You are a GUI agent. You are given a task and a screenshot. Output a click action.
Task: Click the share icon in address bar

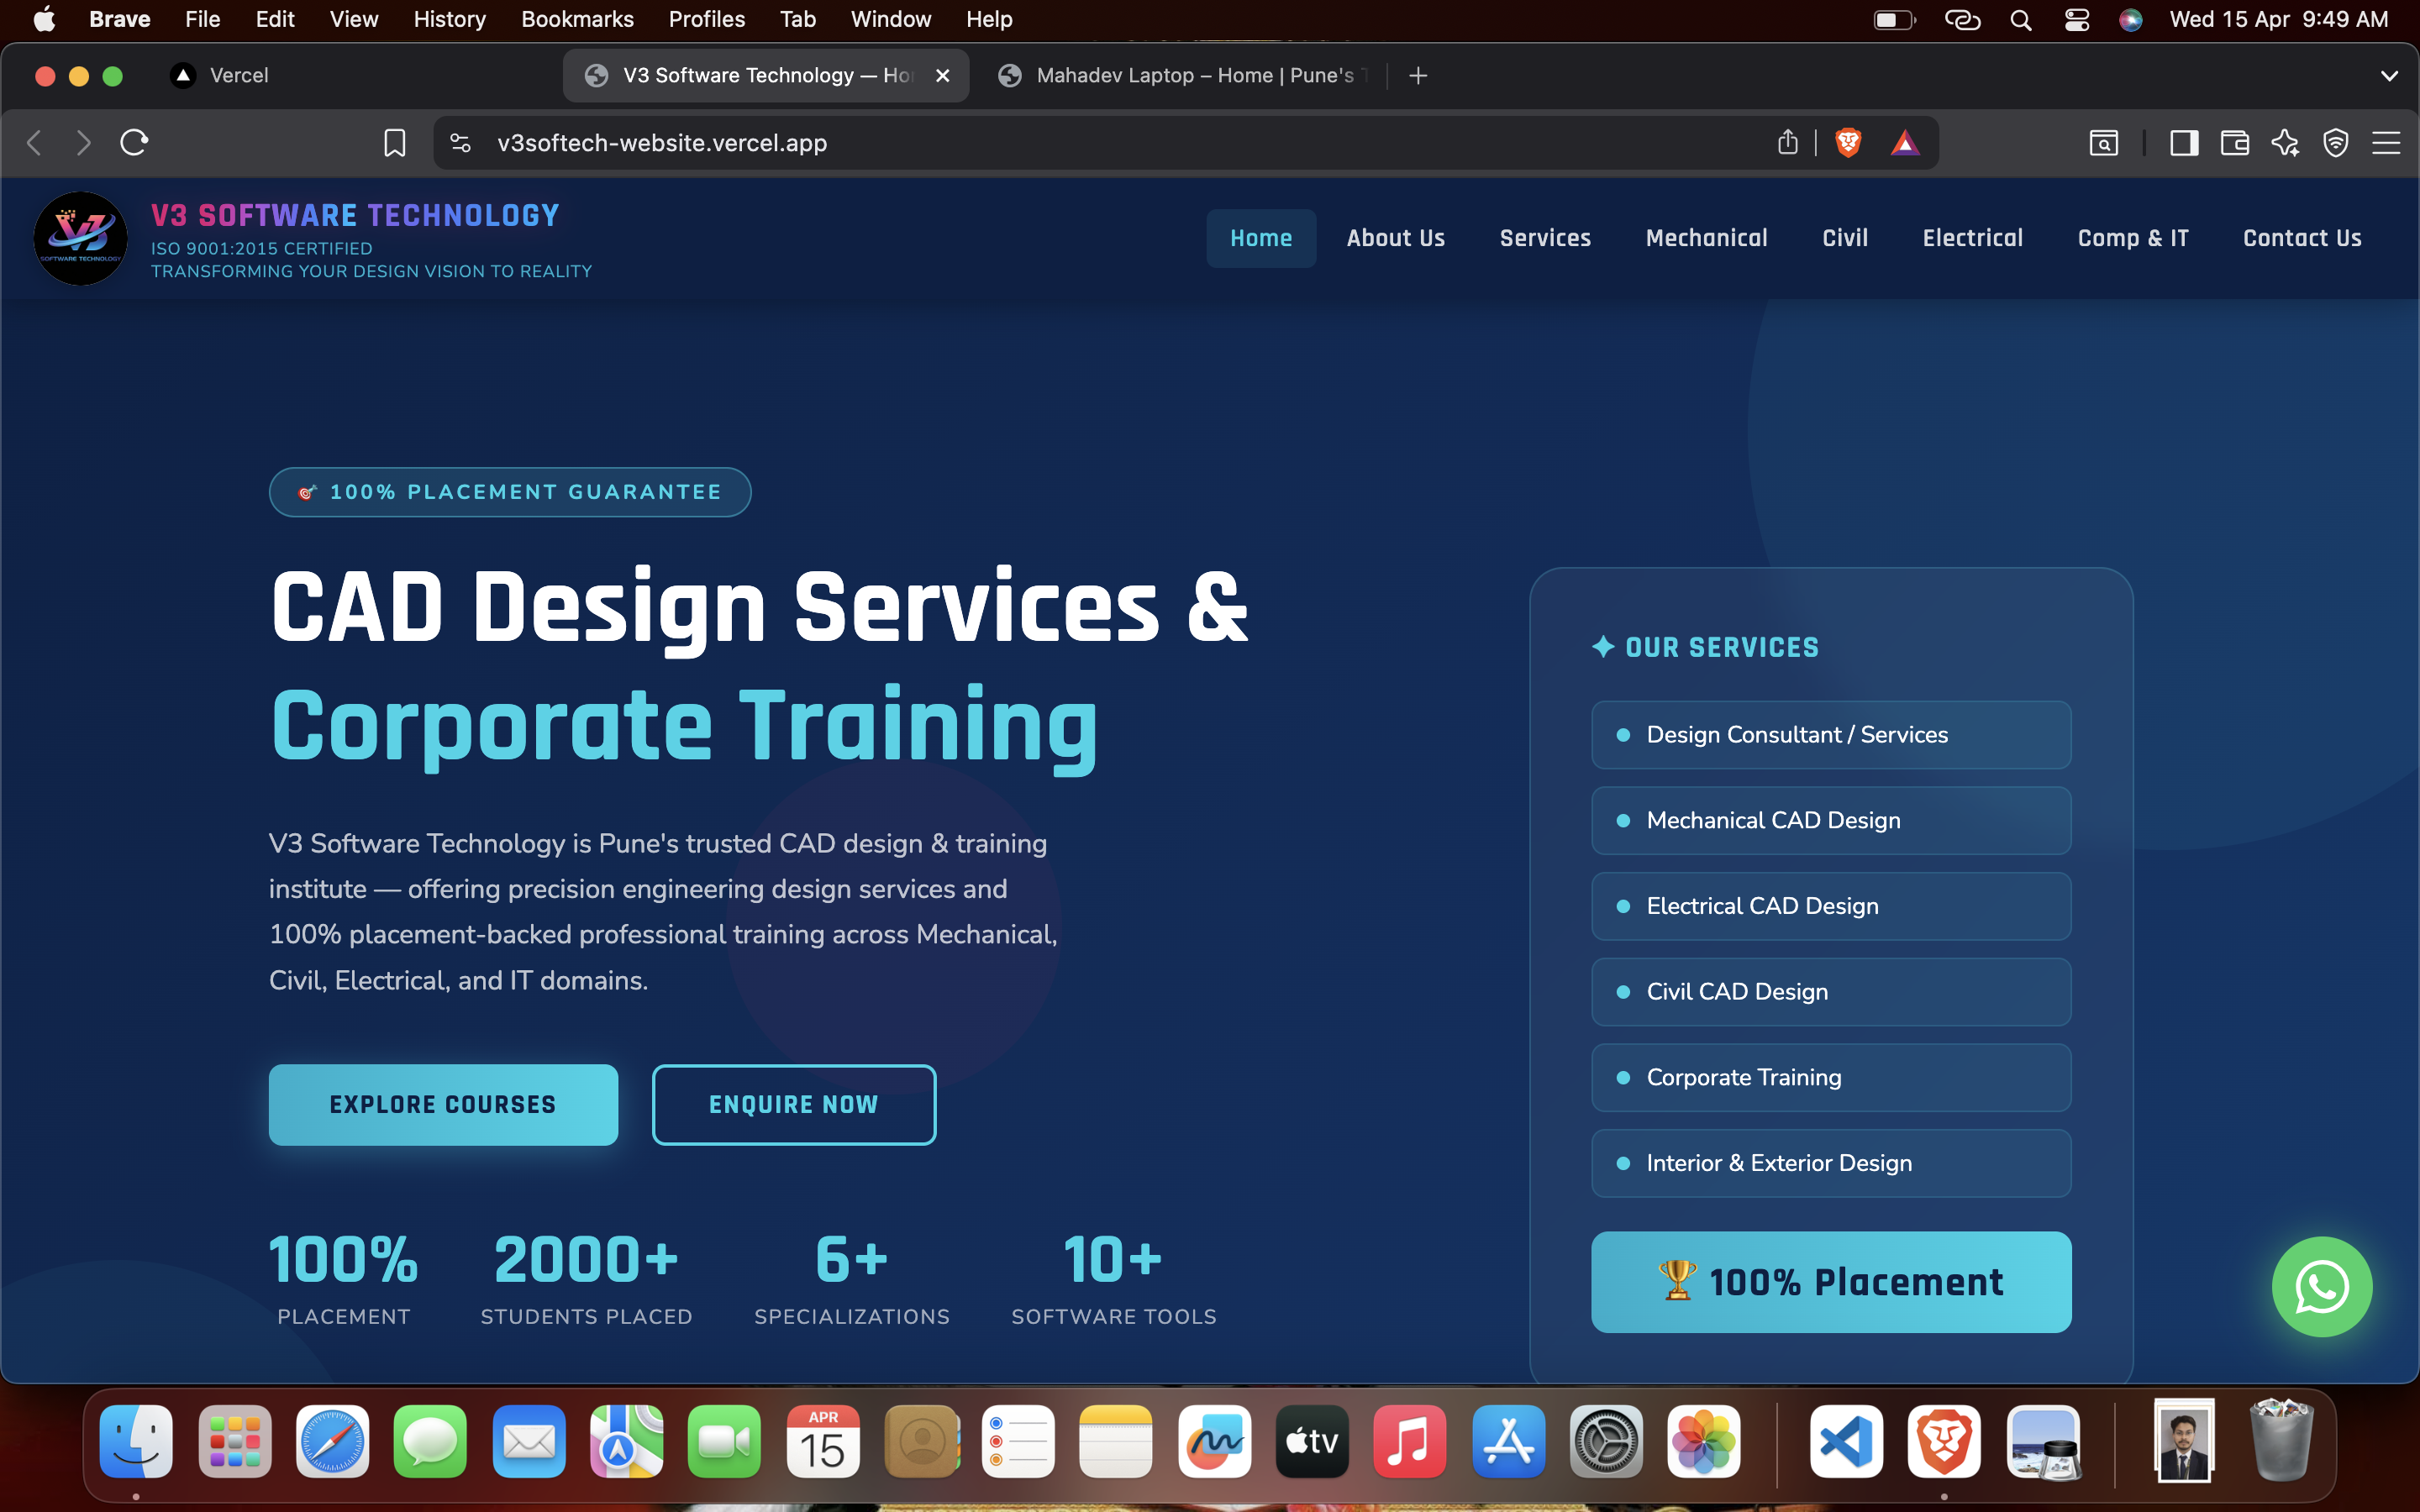point(1788,143)
